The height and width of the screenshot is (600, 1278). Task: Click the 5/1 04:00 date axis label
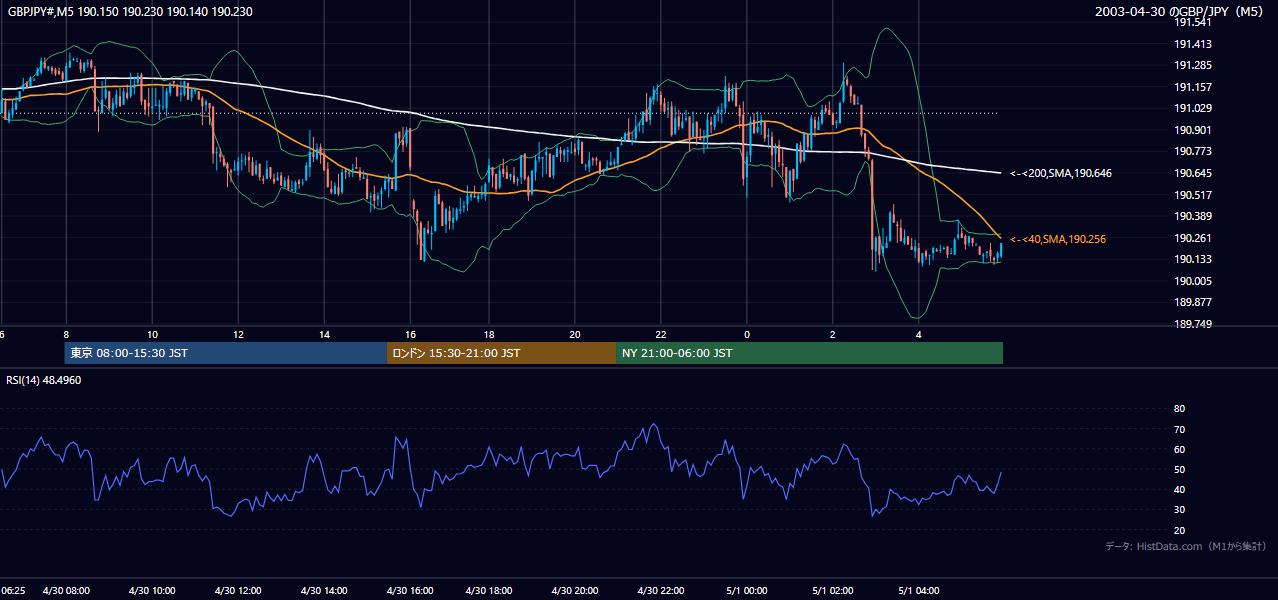(x=918, y=590)
